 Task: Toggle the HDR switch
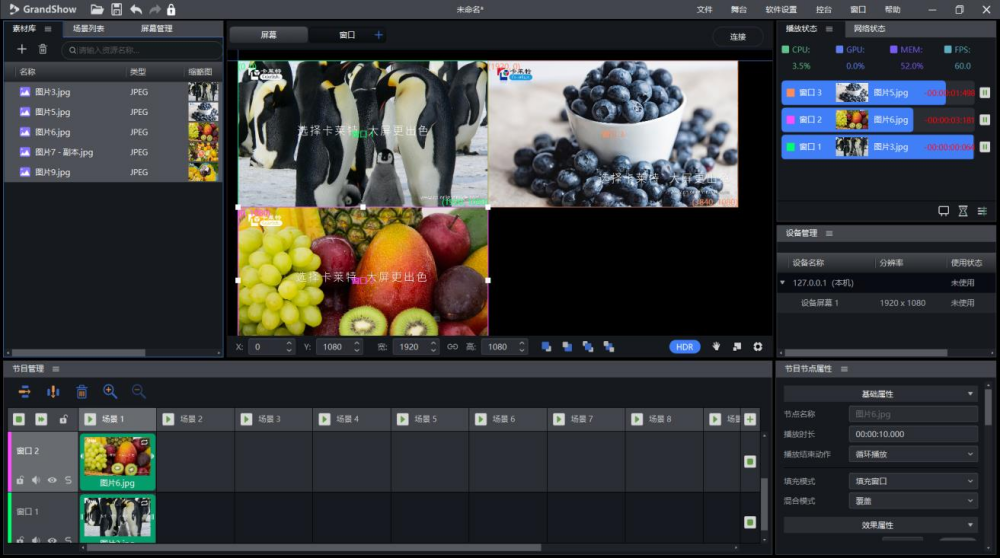pyautogui.click(x=684, y=347)
